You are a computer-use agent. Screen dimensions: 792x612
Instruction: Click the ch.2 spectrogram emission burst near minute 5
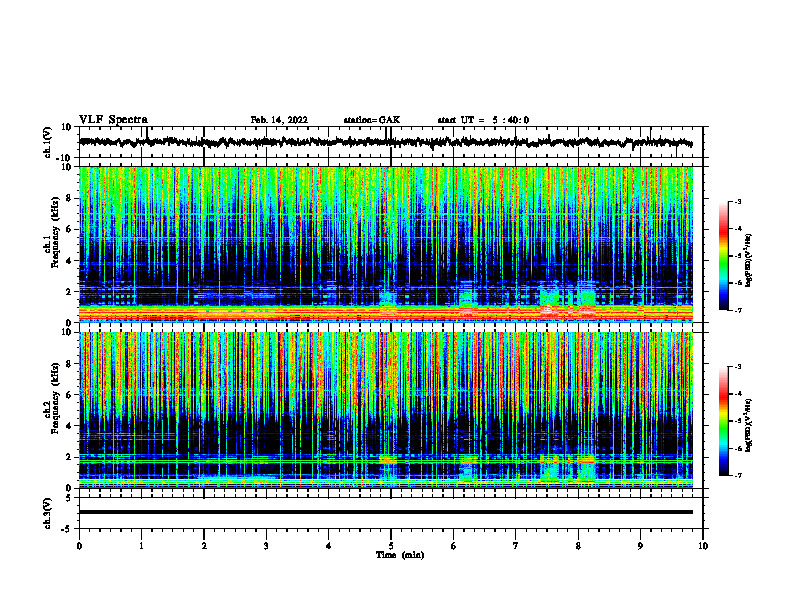(388, 467)
